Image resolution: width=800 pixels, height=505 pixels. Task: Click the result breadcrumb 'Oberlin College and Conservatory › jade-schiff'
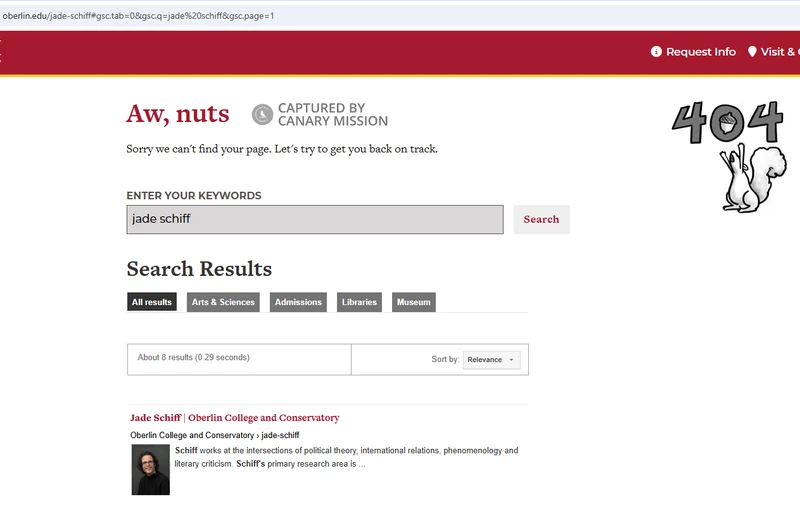tap(215, 435)
